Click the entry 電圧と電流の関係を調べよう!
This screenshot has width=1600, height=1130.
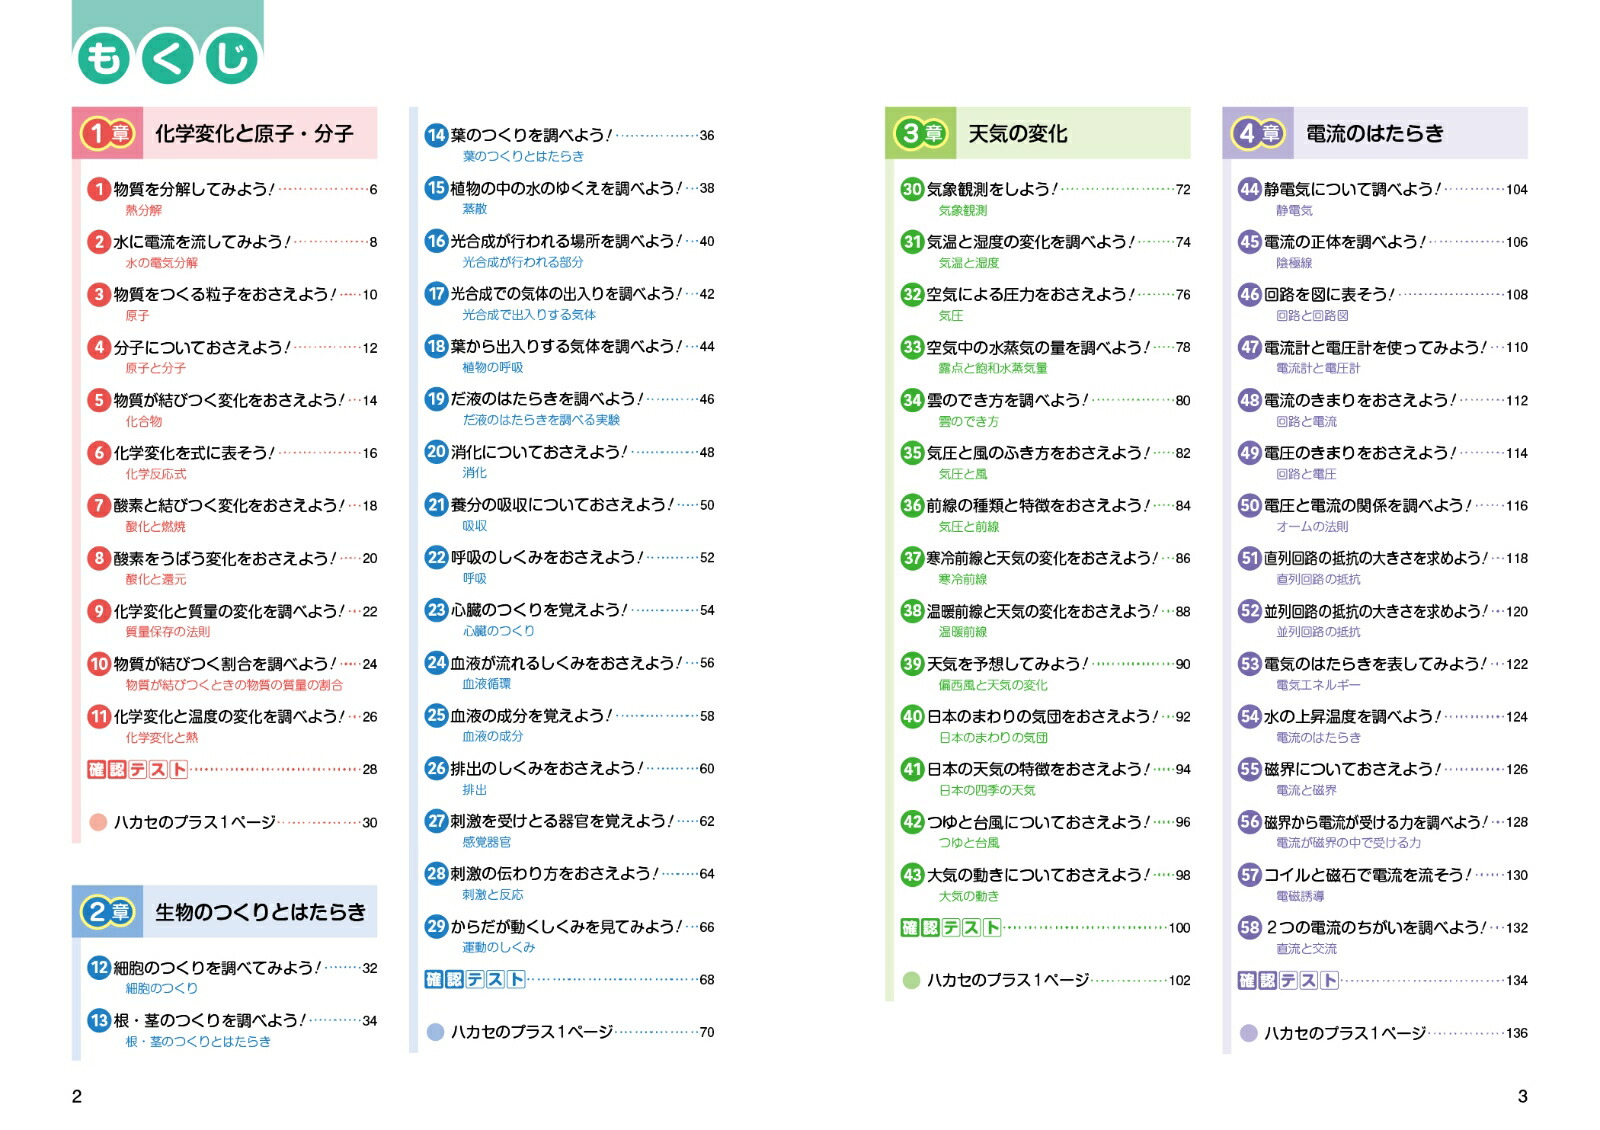point(1368,505)
